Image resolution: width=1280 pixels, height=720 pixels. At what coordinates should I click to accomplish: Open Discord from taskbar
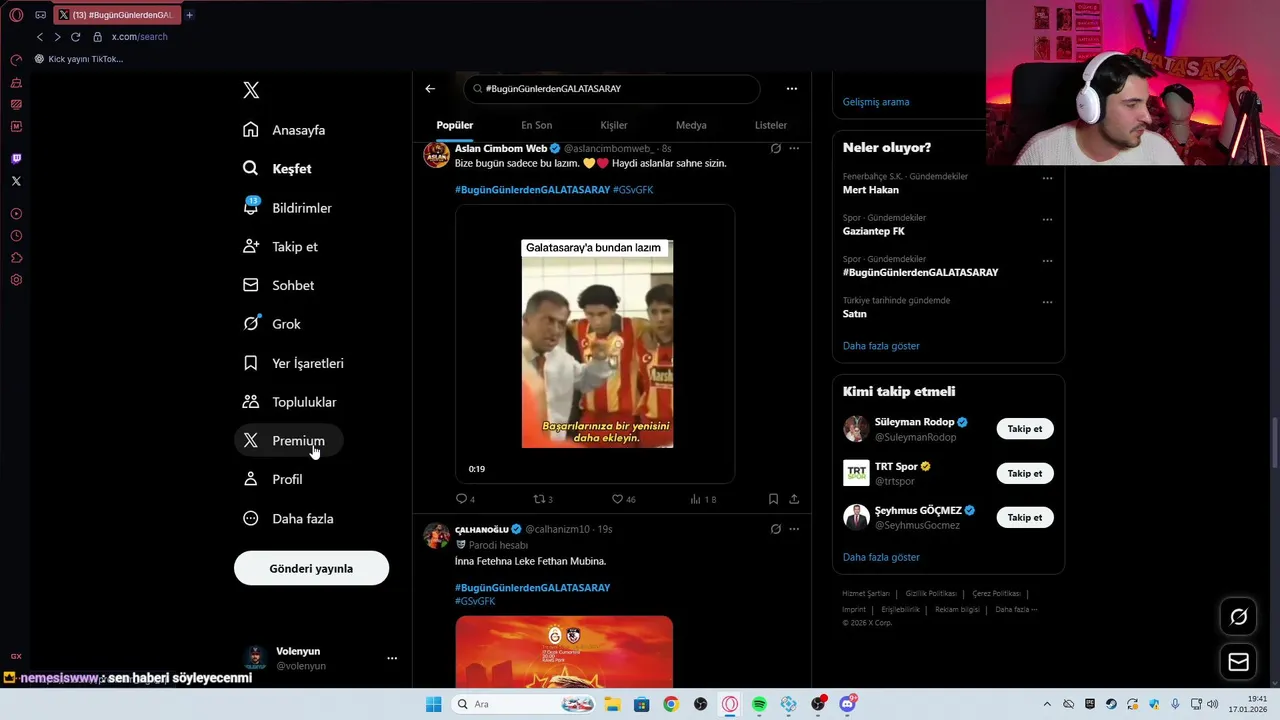(x=848, y=704)
